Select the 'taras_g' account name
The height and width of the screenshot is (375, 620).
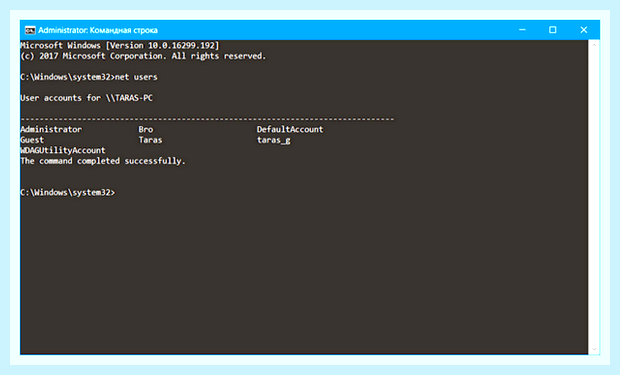pyautogui.click(x=274, y=140)
